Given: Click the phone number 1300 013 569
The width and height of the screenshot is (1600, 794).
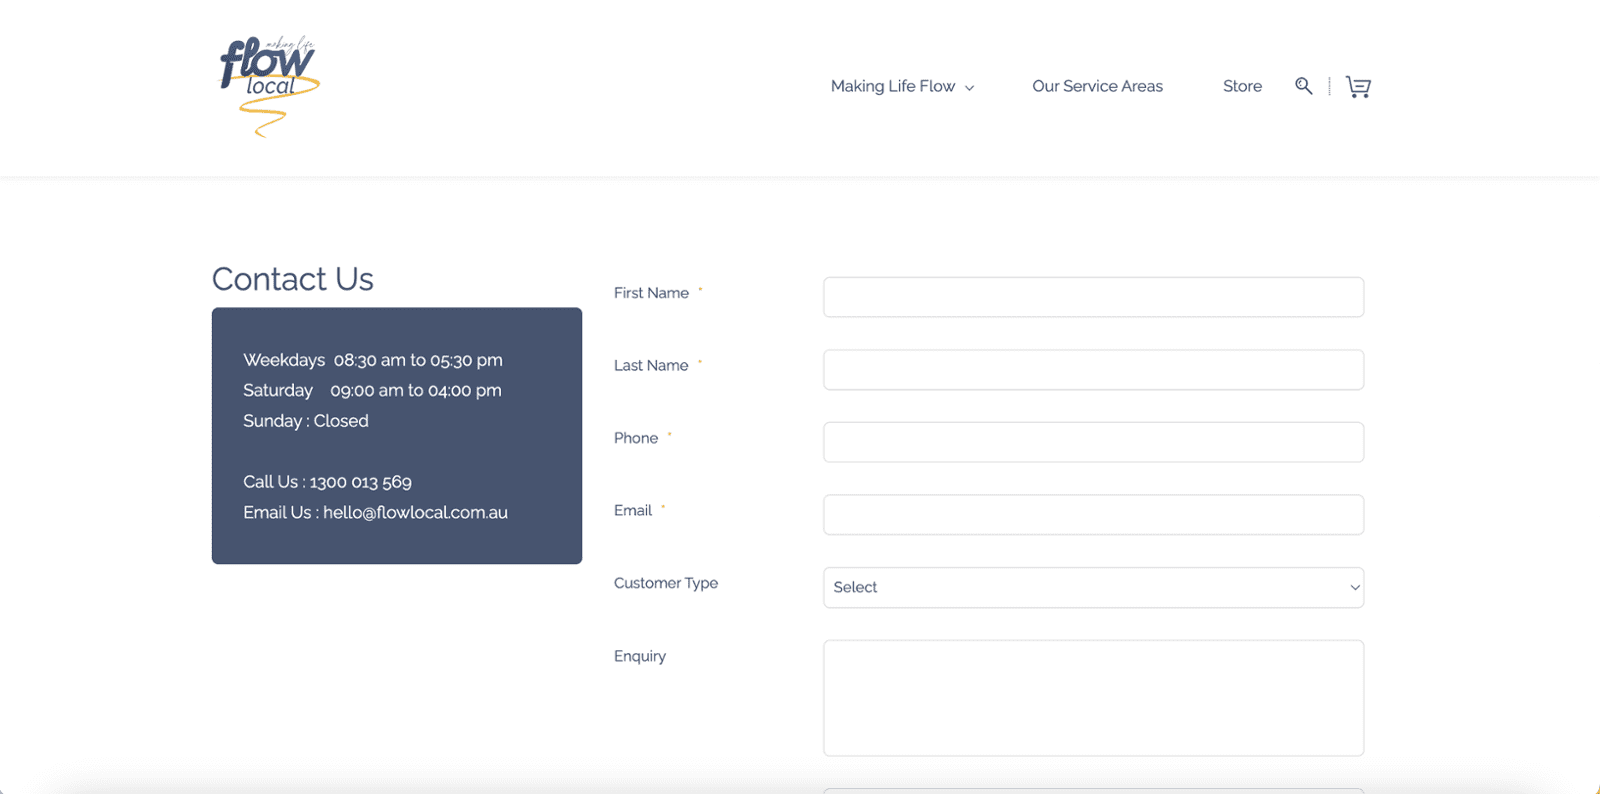Looking at the screenshot, I should 360,482.
